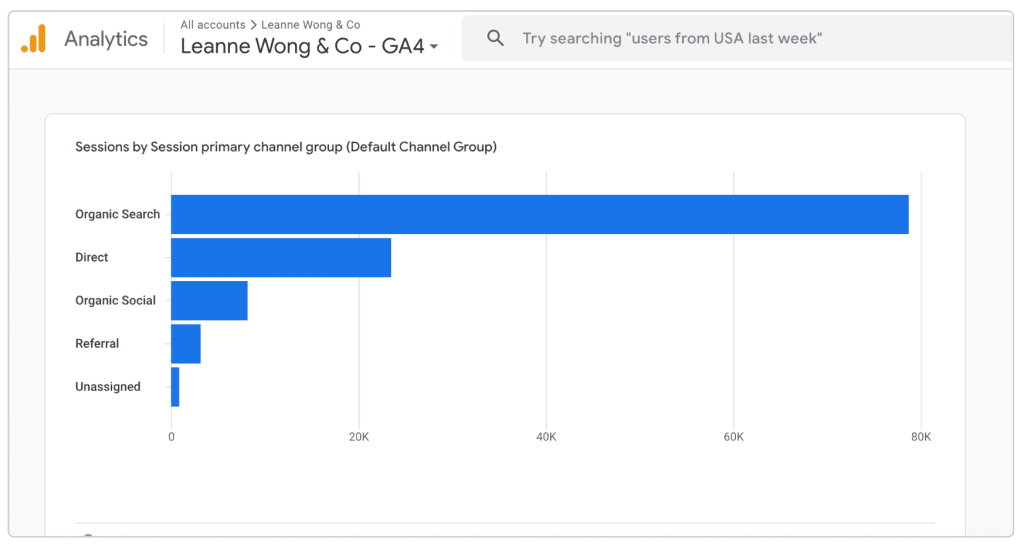This screenshot has width=1024, height=548.
Task: Select the Organic Search bar in chart
Action: (x=540, y=215)
